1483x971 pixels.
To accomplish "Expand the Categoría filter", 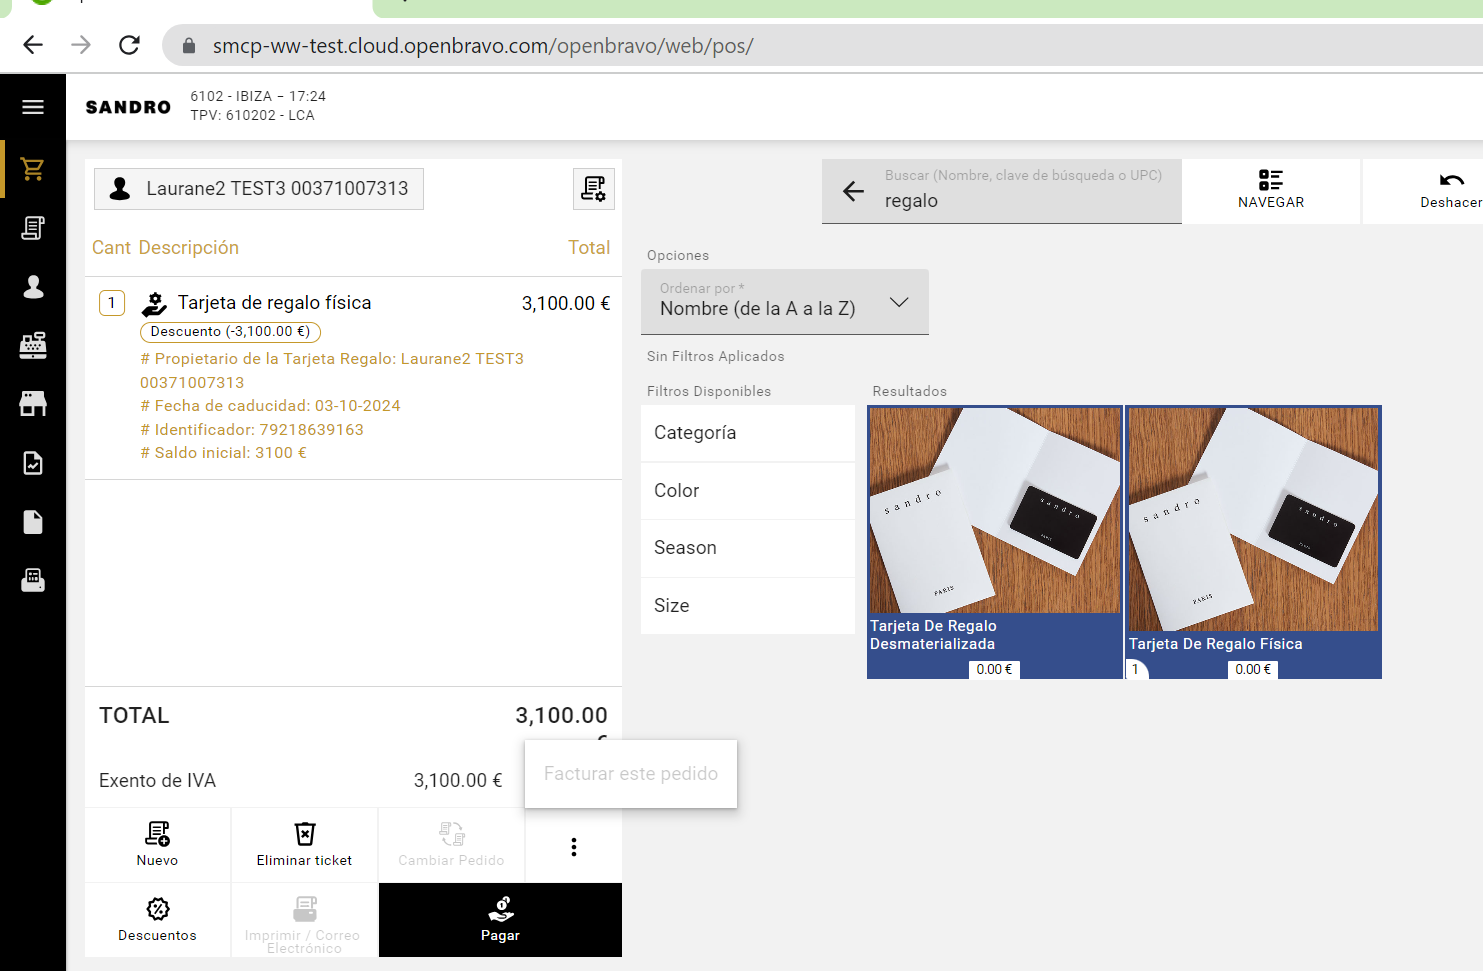I will point(747,433).
